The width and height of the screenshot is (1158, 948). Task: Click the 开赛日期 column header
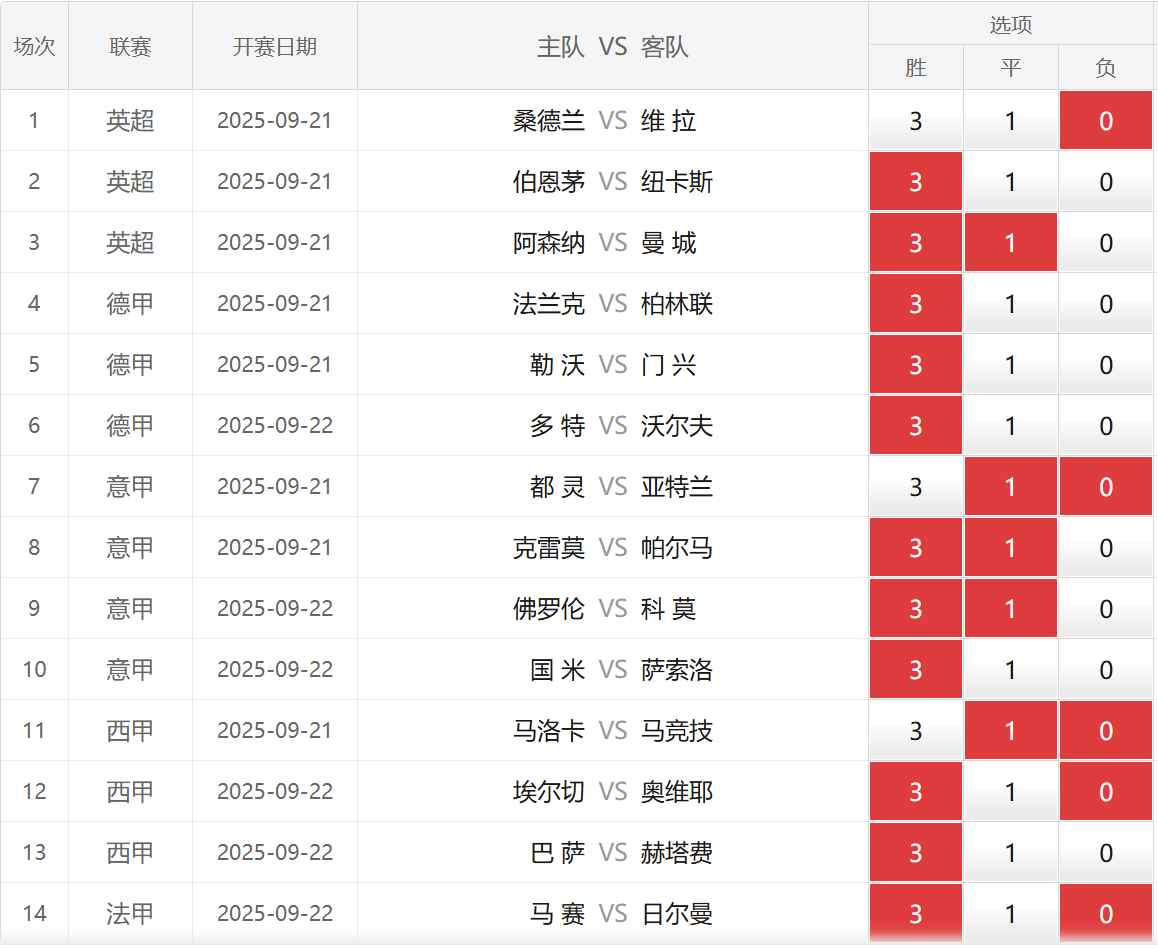pos(274,46)
